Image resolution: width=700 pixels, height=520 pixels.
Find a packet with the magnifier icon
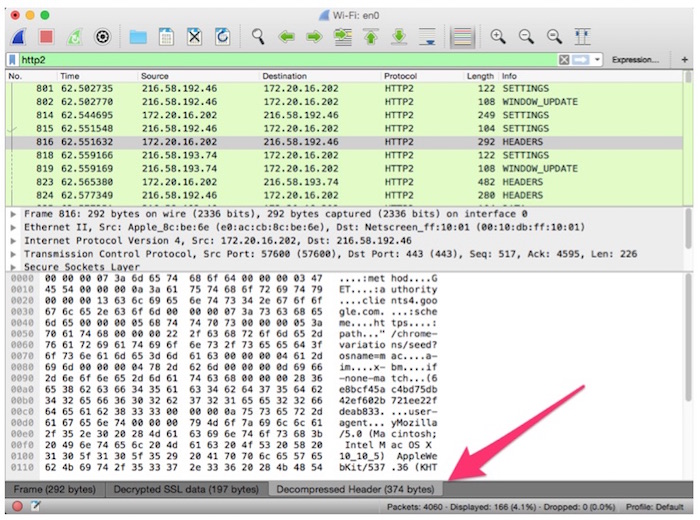pos(258,37)
